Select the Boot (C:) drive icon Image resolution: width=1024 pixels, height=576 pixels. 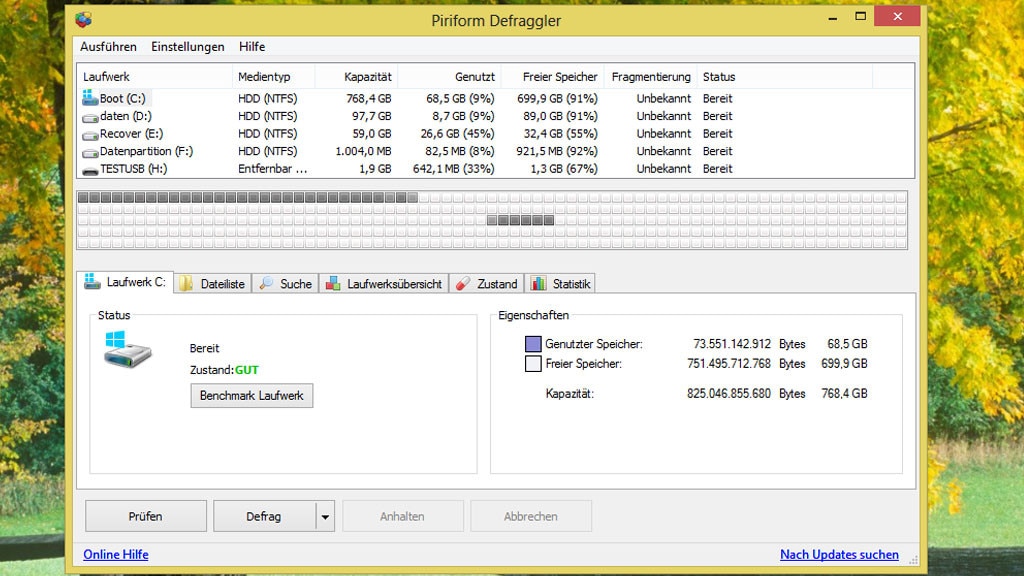(x=88, y=98)
